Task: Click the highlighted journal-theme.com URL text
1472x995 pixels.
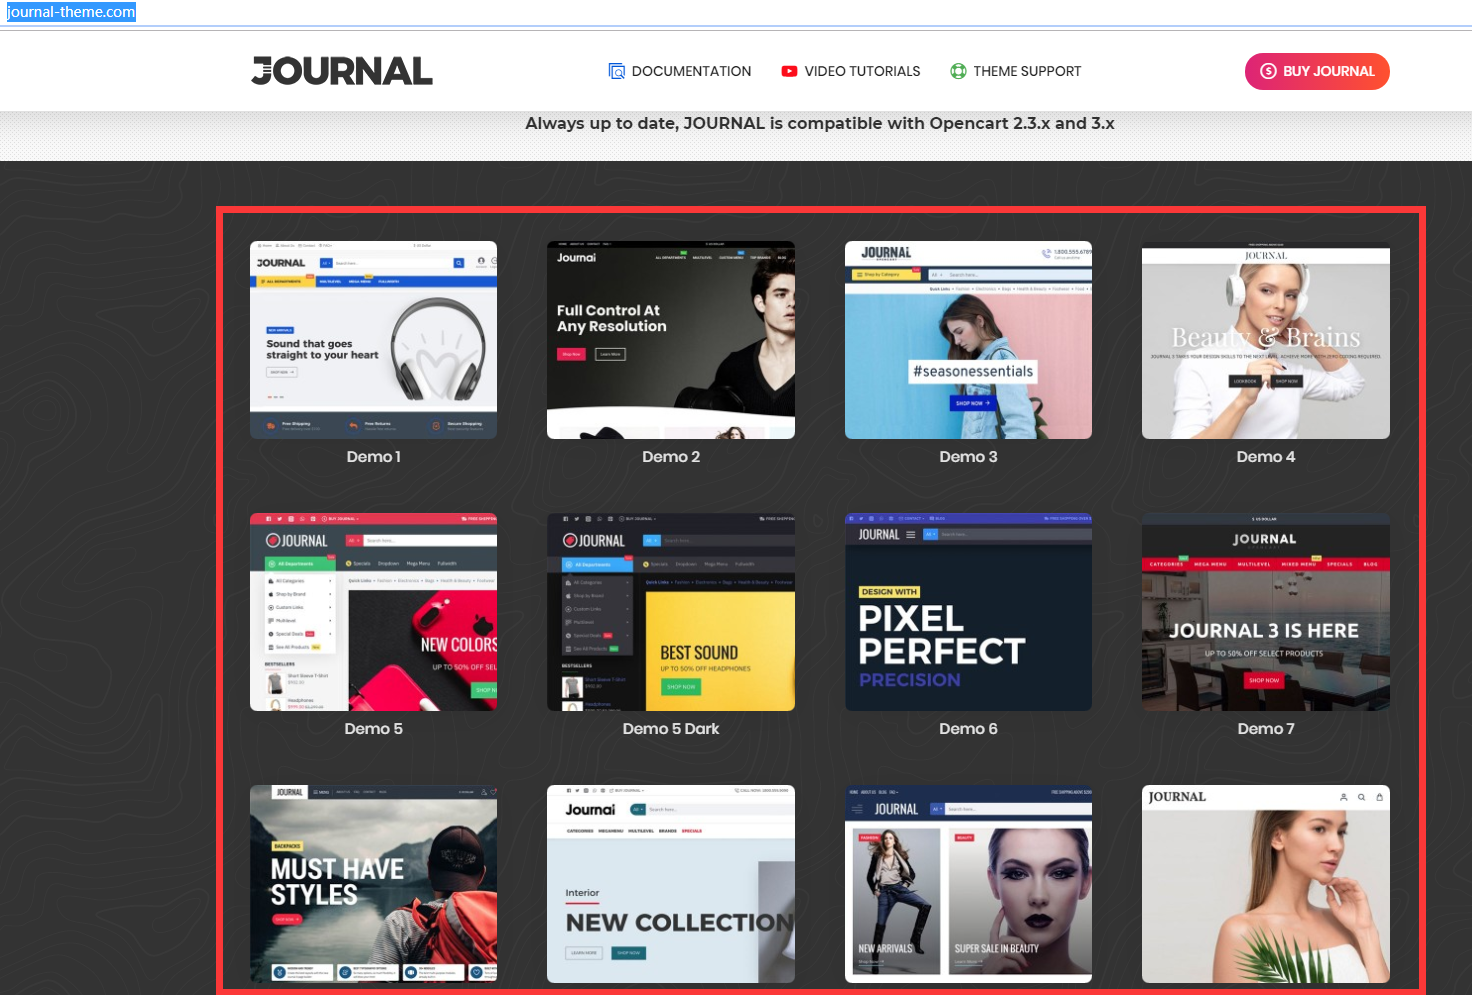Action: coord(71,12)
